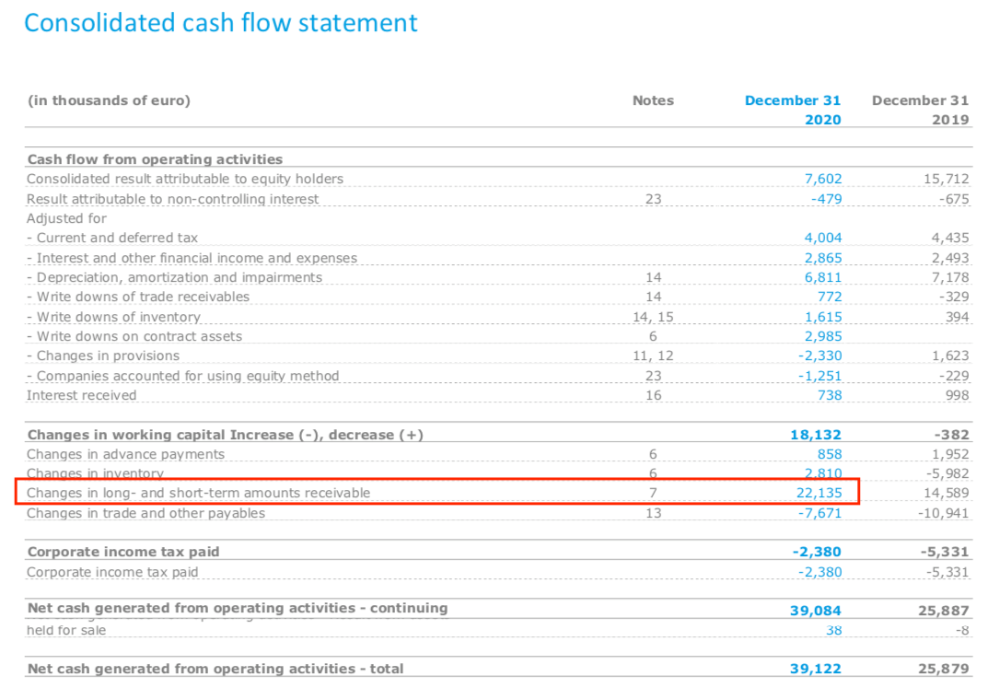Screen dimensions: 1000x688
Task: Open note 23 beside non-controlling interest
Action: point(653,199)
